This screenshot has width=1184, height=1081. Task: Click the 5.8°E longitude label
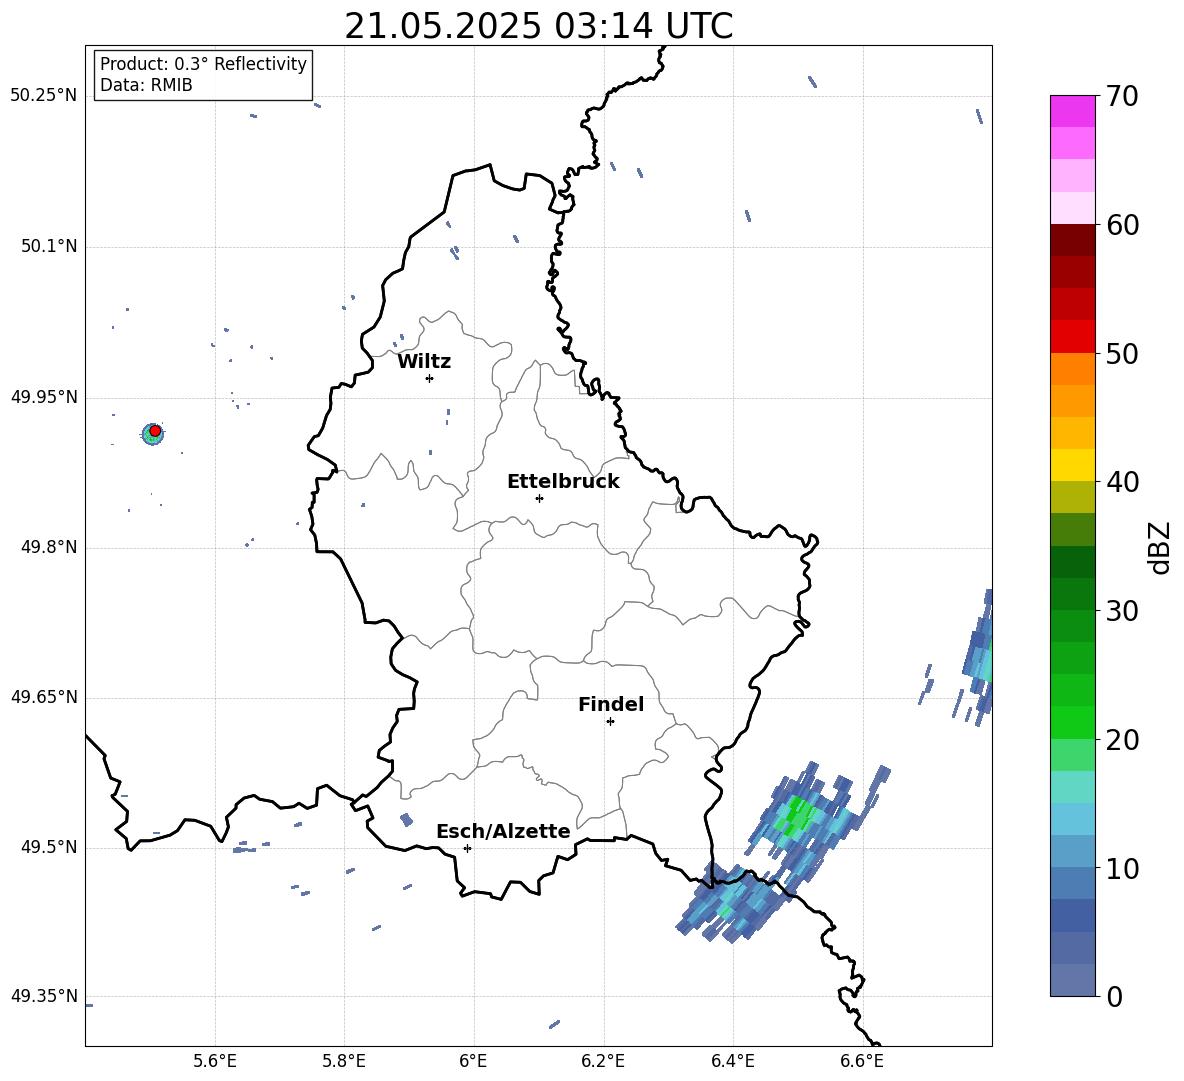344,1061
